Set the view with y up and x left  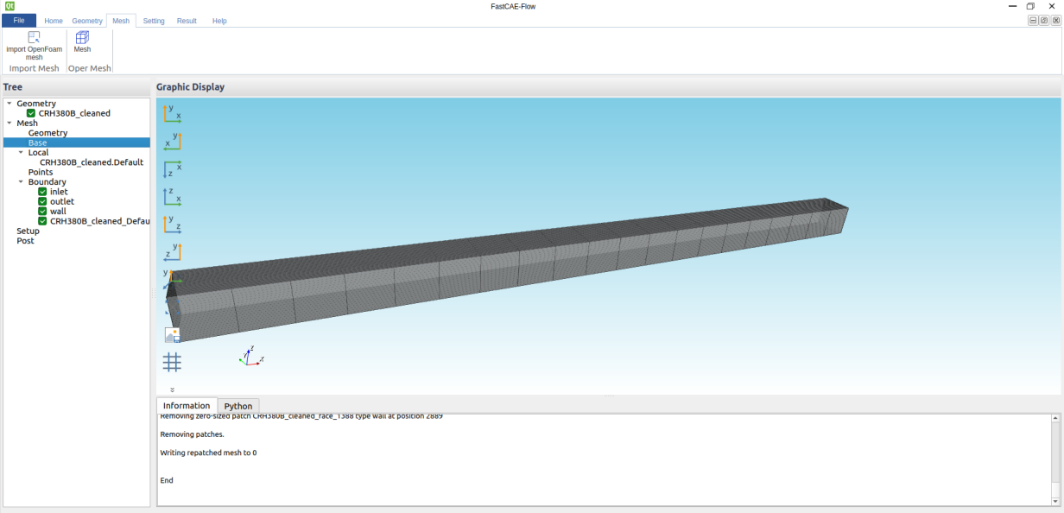(x=172, y=141)
